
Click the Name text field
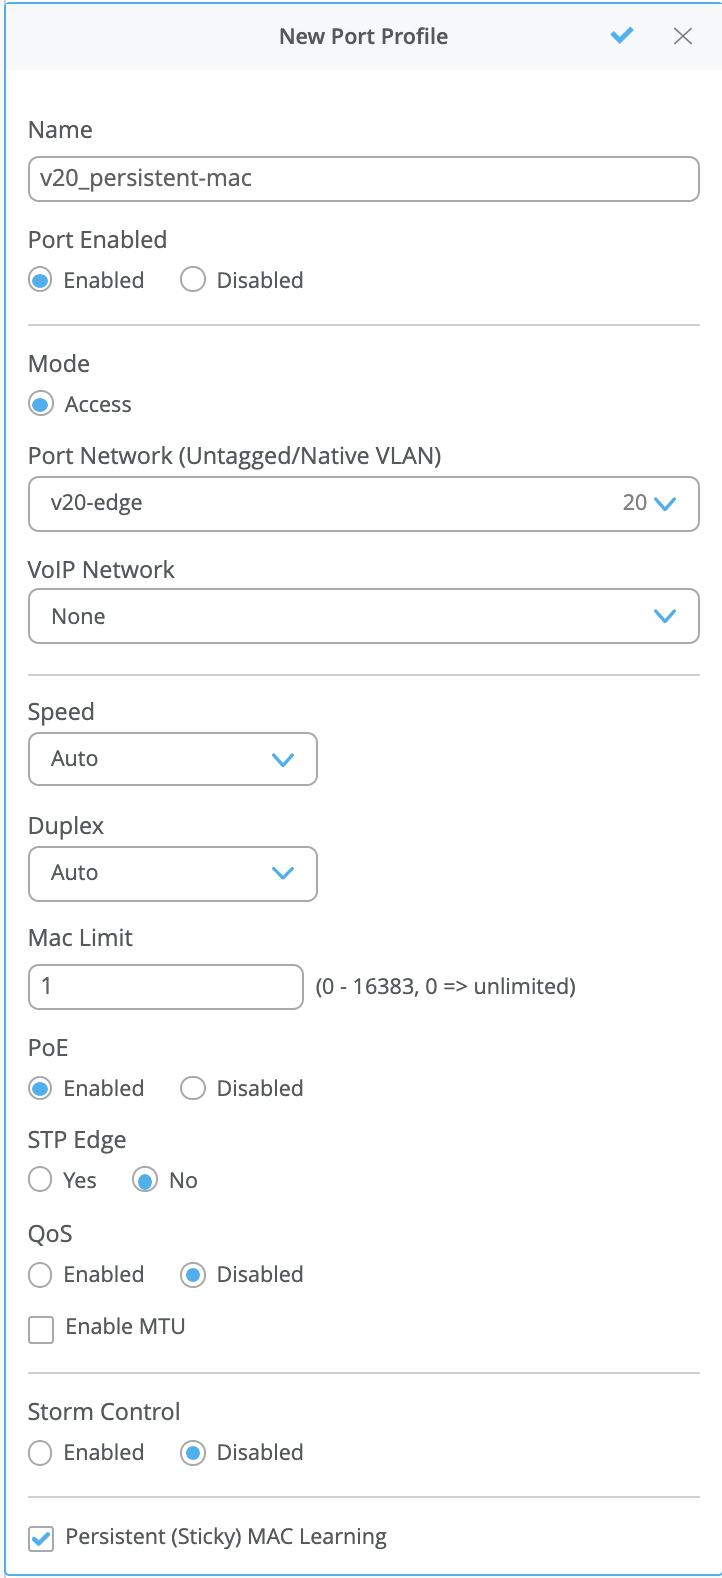(363, 179)
